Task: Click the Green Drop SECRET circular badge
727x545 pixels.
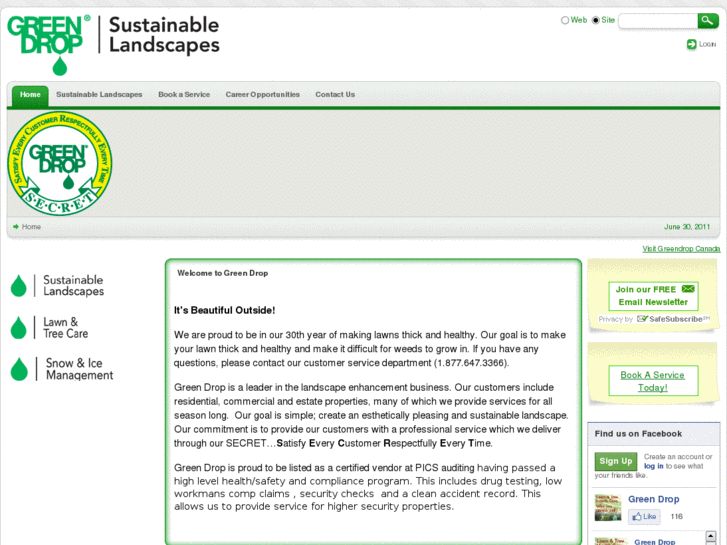Action: [60, 163]
